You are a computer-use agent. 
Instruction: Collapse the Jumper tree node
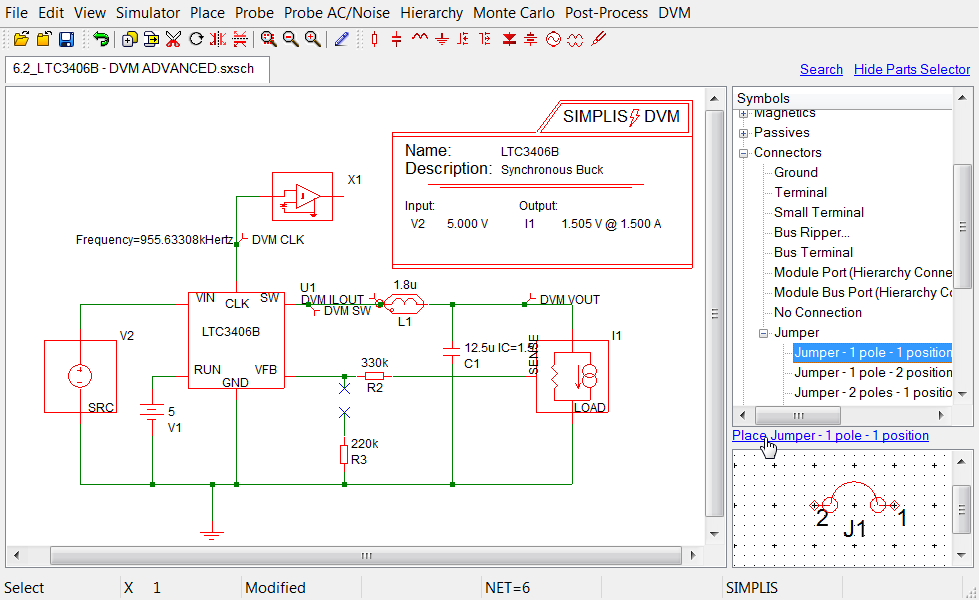(764, 333)
